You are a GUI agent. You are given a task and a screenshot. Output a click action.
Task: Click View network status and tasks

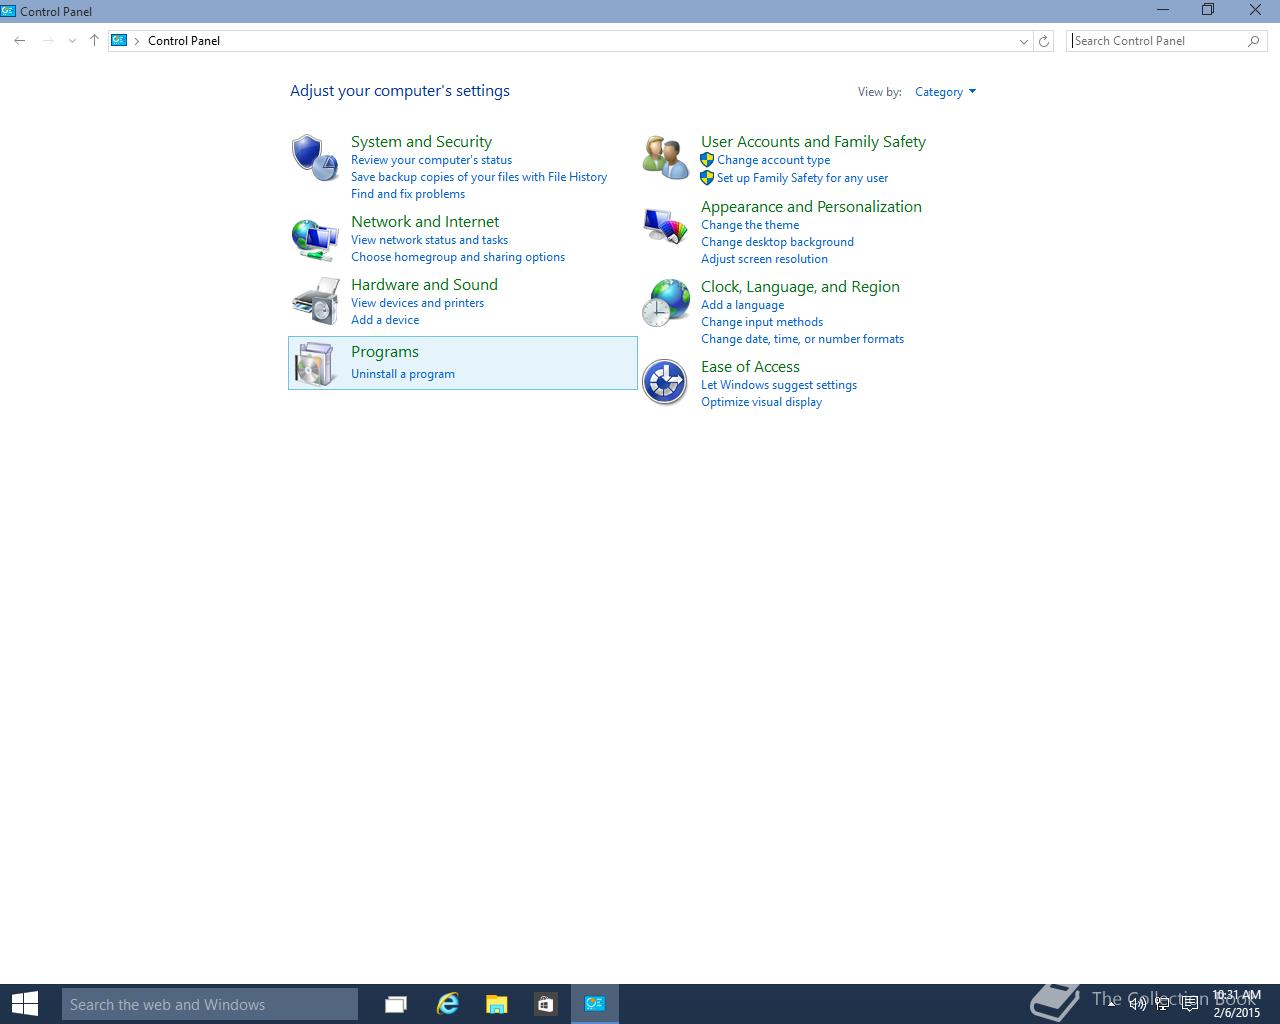pyautogui.click(x=429, y=240)
